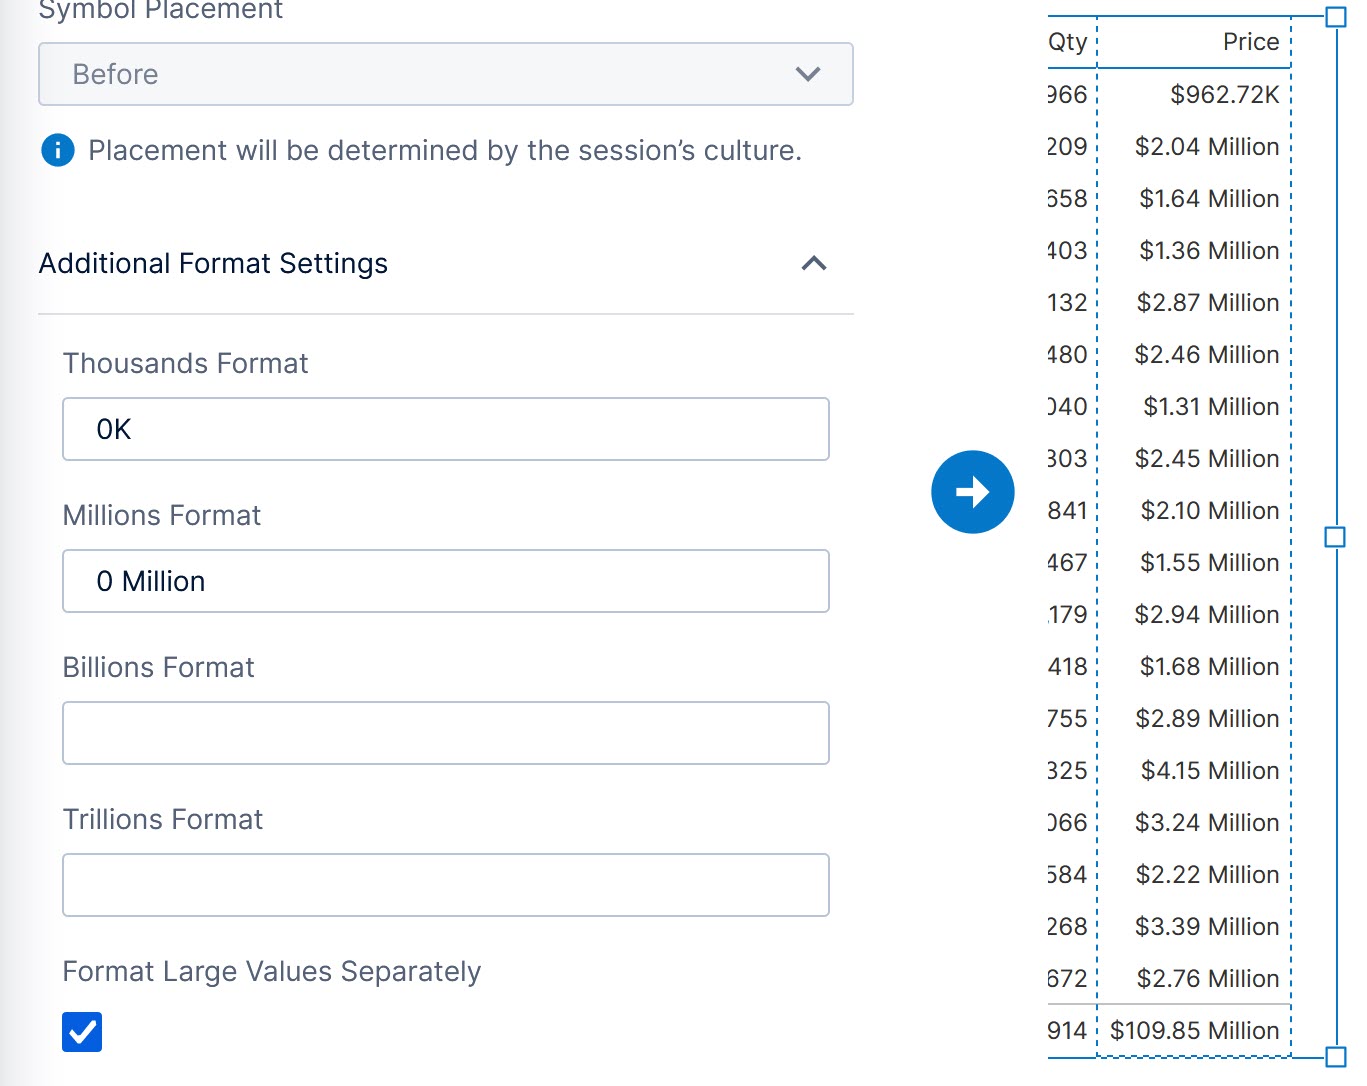Select the Before option text
This screenshot has height=1086, width=1367.
114,74
